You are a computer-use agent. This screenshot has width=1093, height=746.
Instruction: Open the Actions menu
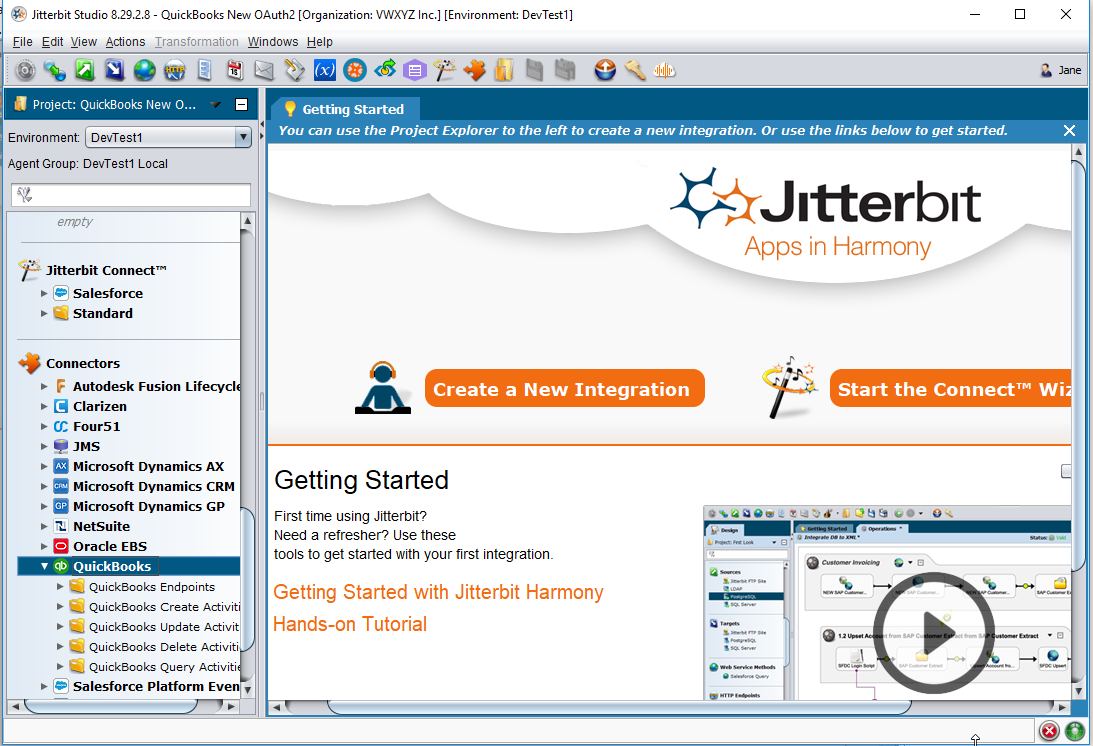[125, 42]
